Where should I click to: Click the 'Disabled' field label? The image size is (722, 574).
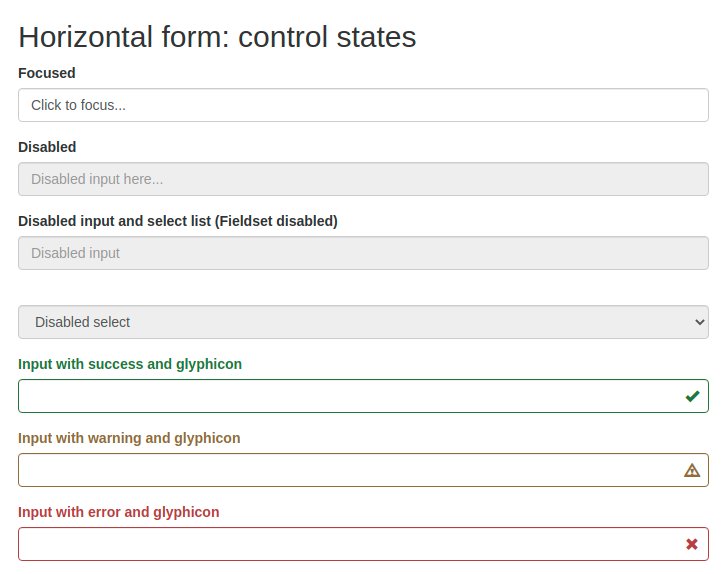point(47,147)
